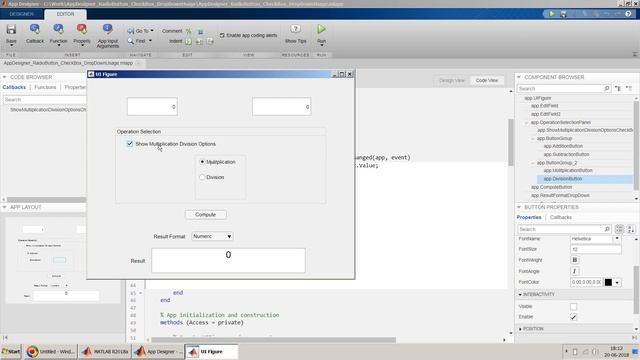This screenshot has width=640, height=360.
Task: Click the quick-access run icon top right
Action: (x=552, y=13)
